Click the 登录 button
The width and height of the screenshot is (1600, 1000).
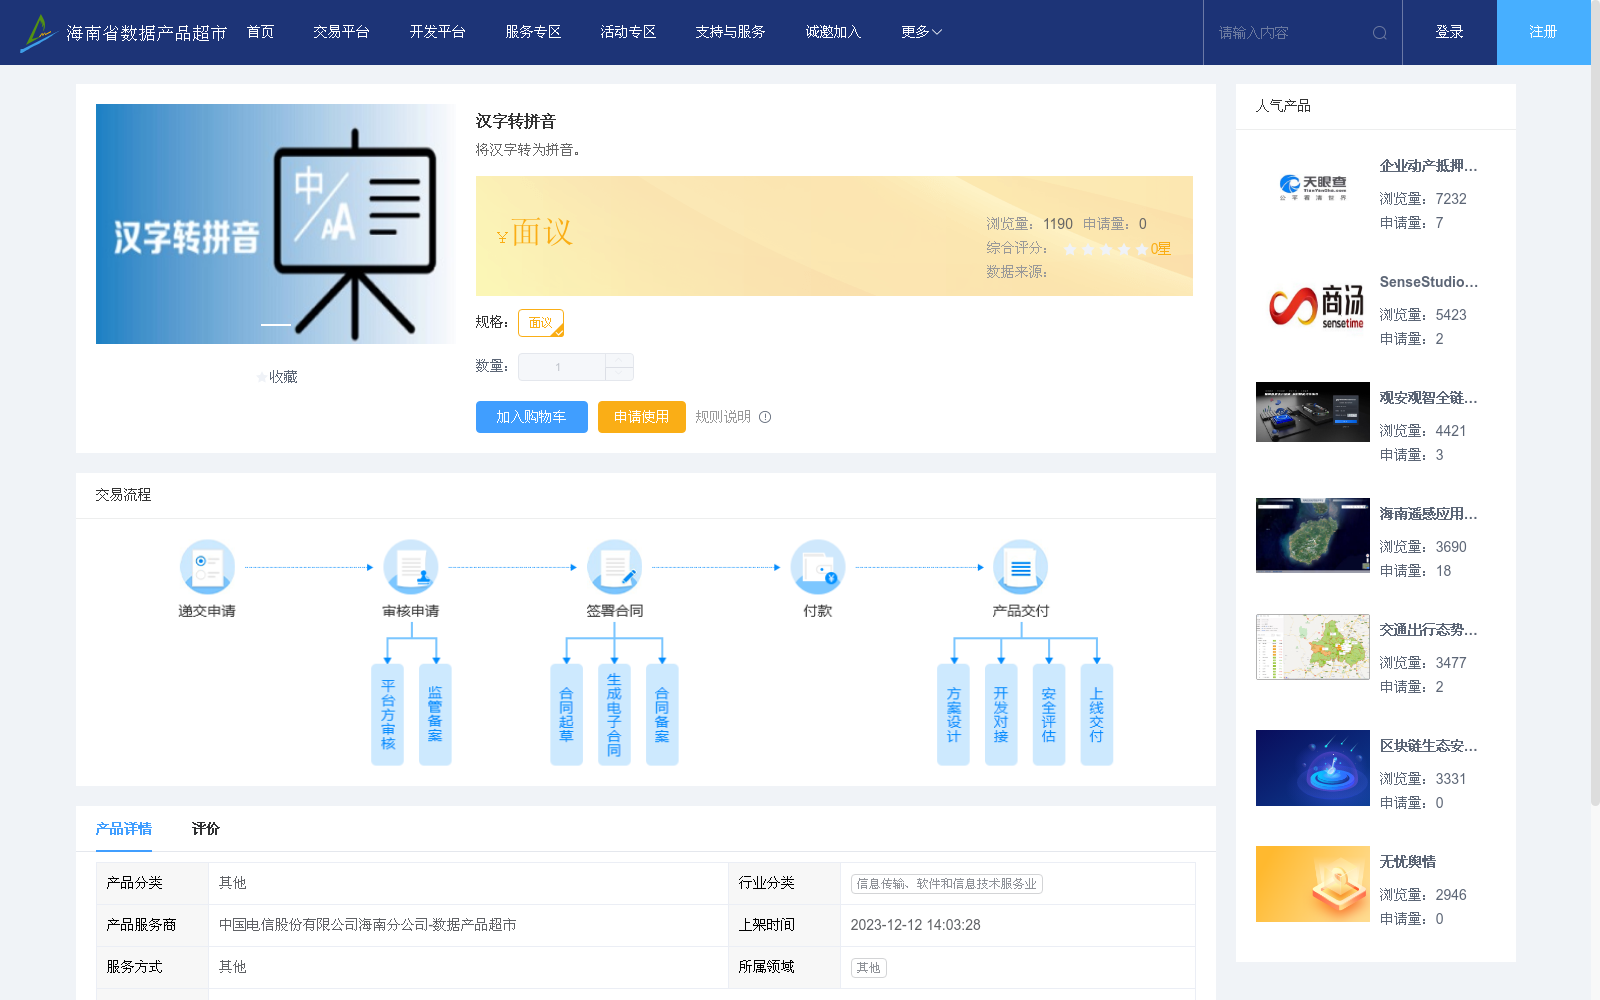[1450, 32]
